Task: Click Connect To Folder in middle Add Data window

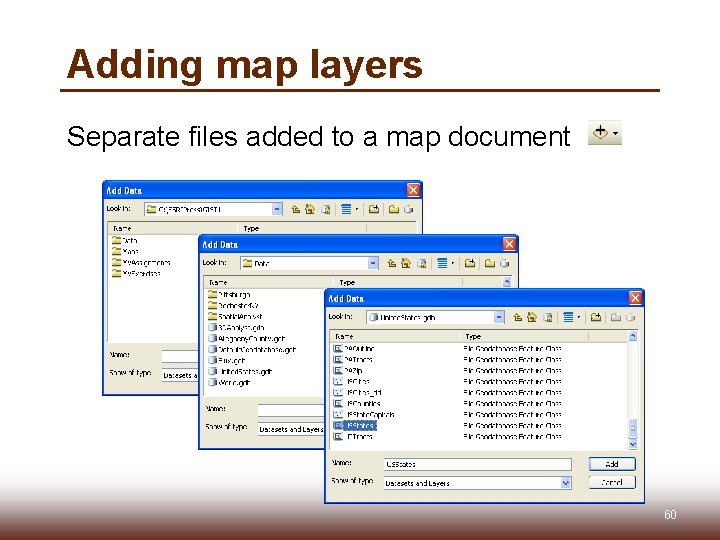Action: (469, 264)
